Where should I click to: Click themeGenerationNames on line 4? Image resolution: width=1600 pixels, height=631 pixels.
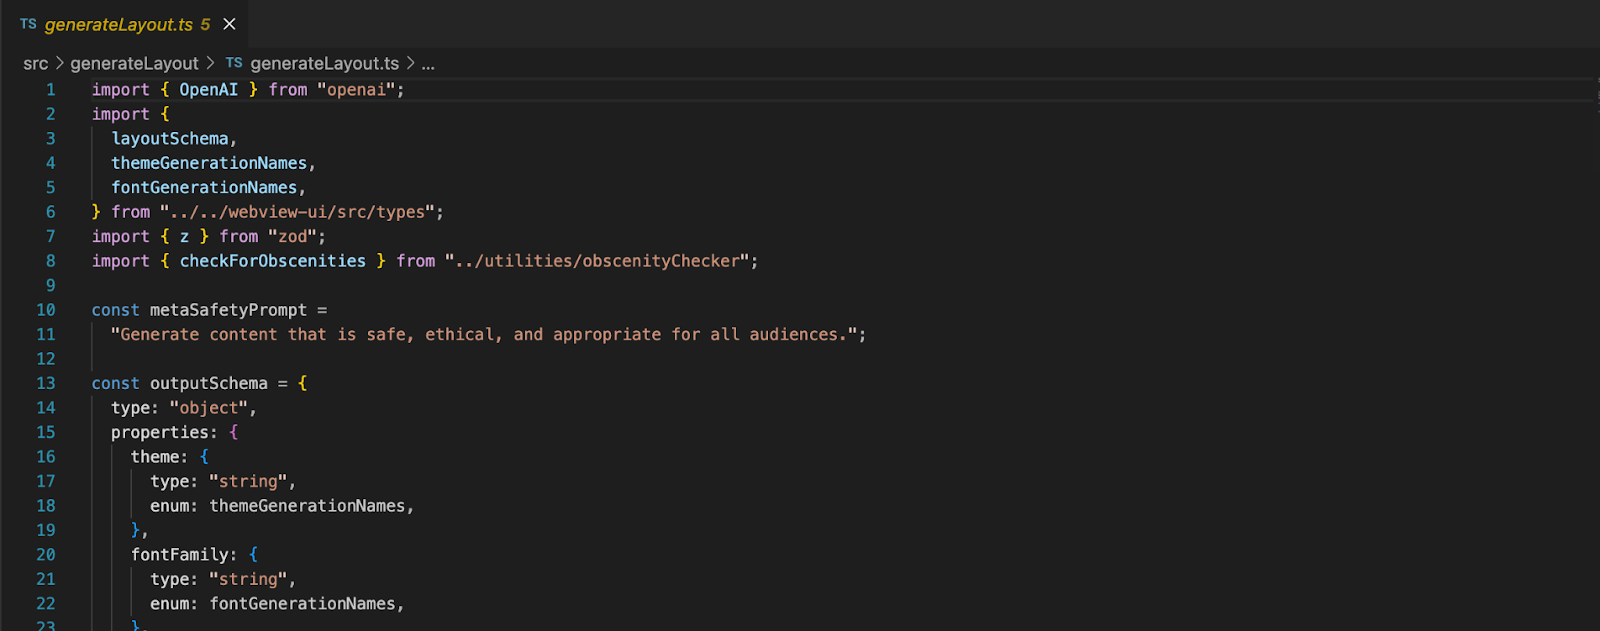pyautogui.click(x=209, y=163)
